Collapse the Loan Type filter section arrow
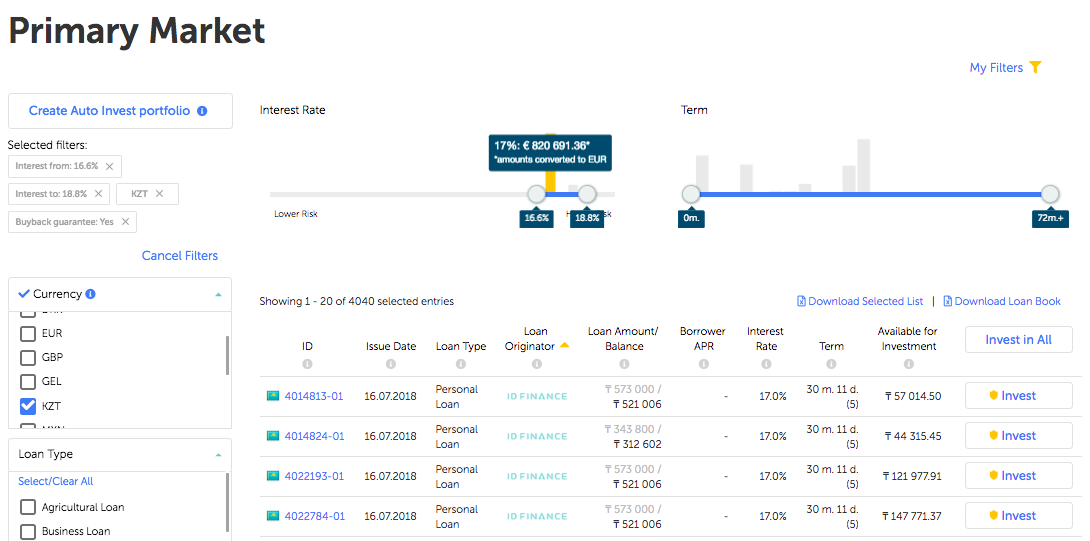This screenshot has width=1090, height=541. coord(218,455)
